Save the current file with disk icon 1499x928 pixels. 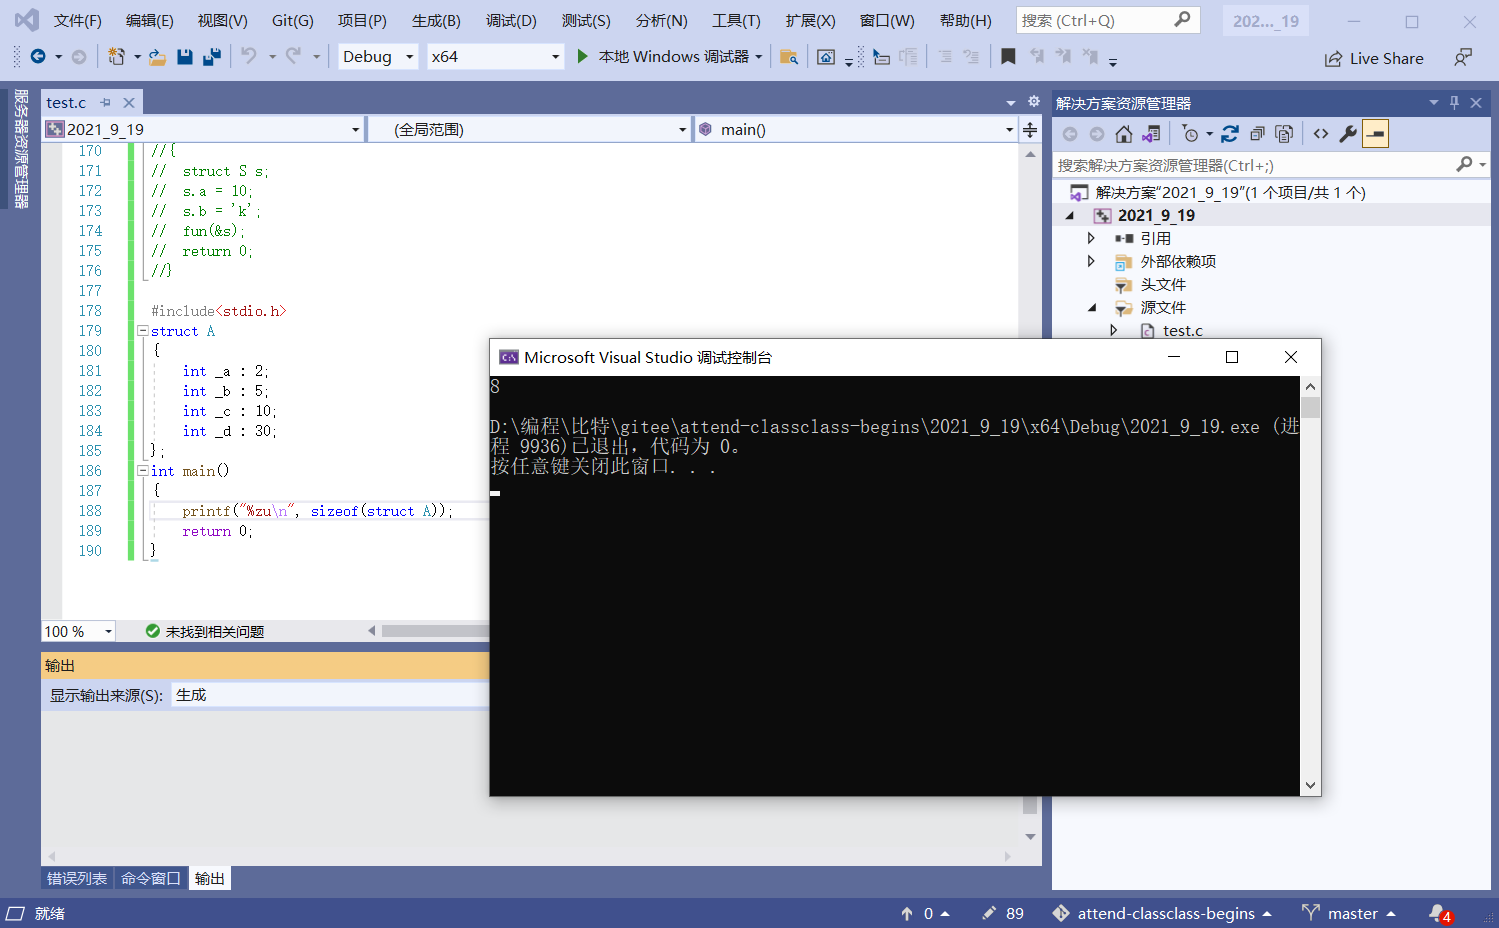(x=185, y=57)
